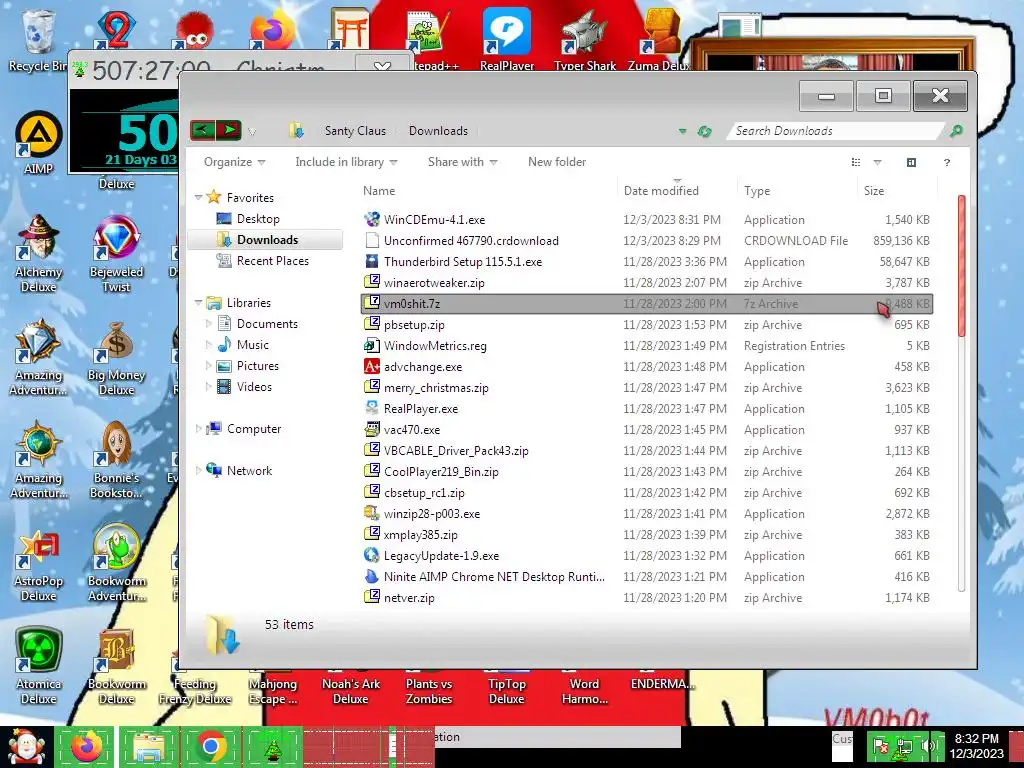Collapse the Libraries tree group
This screenshot has width=1024, height=768.
click(199, 302)
